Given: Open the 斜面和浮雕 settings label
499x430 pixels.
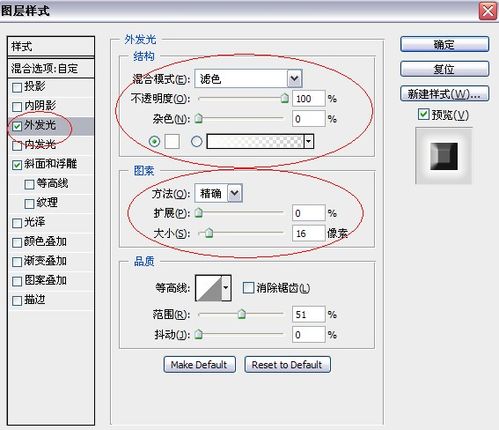Looking at the screenshot, I should pyautogui.click(x=50, y=164).
